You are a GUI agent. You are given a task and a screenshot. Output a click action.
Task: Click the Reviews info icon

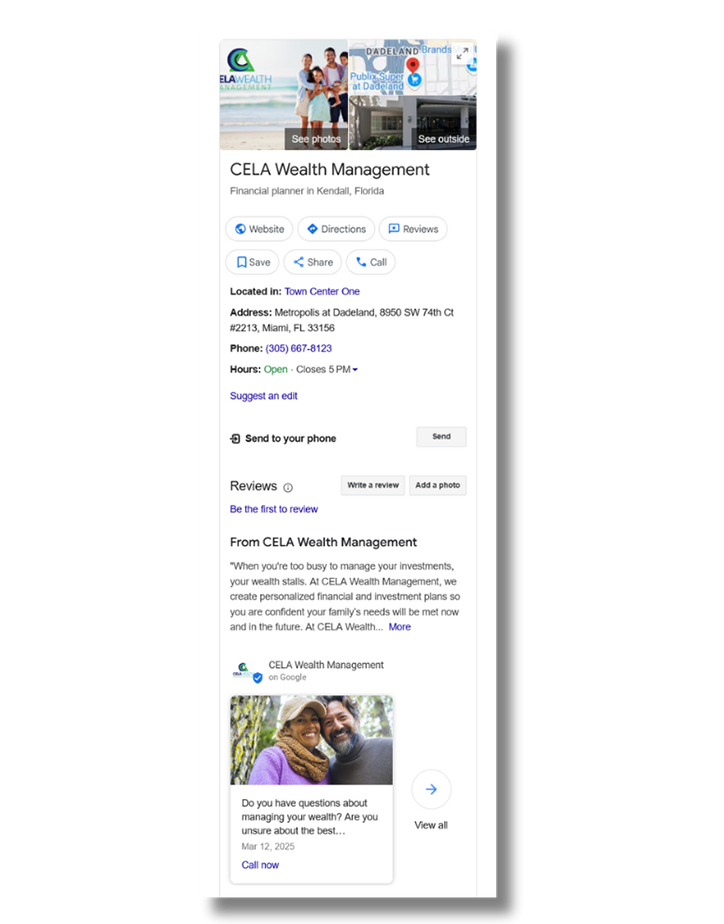tap(288, 487)
